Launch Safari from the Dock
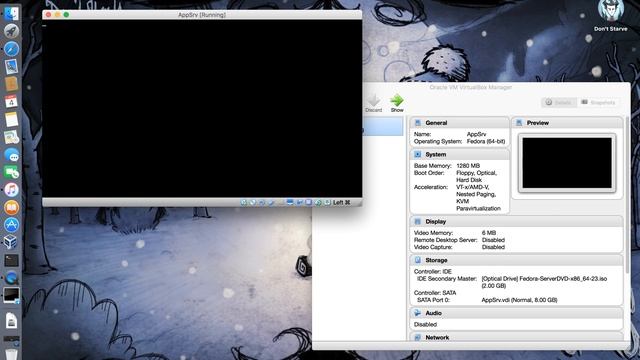640x360 pixels. [11, 49]
